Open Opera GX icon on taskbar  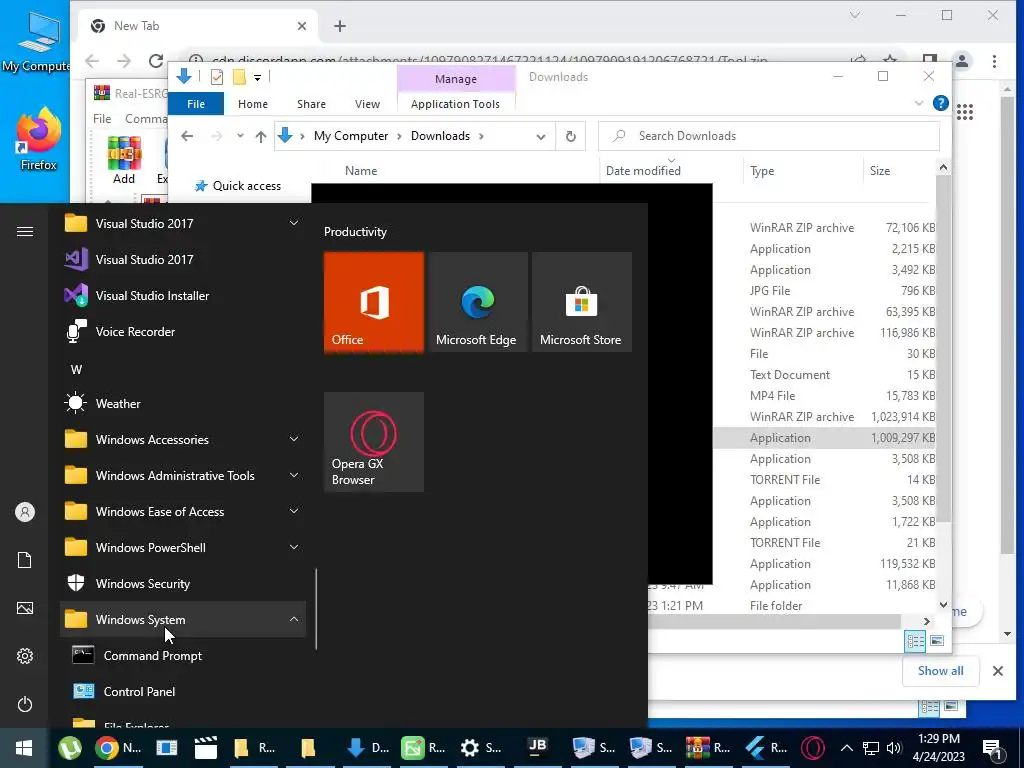[812, 748]
